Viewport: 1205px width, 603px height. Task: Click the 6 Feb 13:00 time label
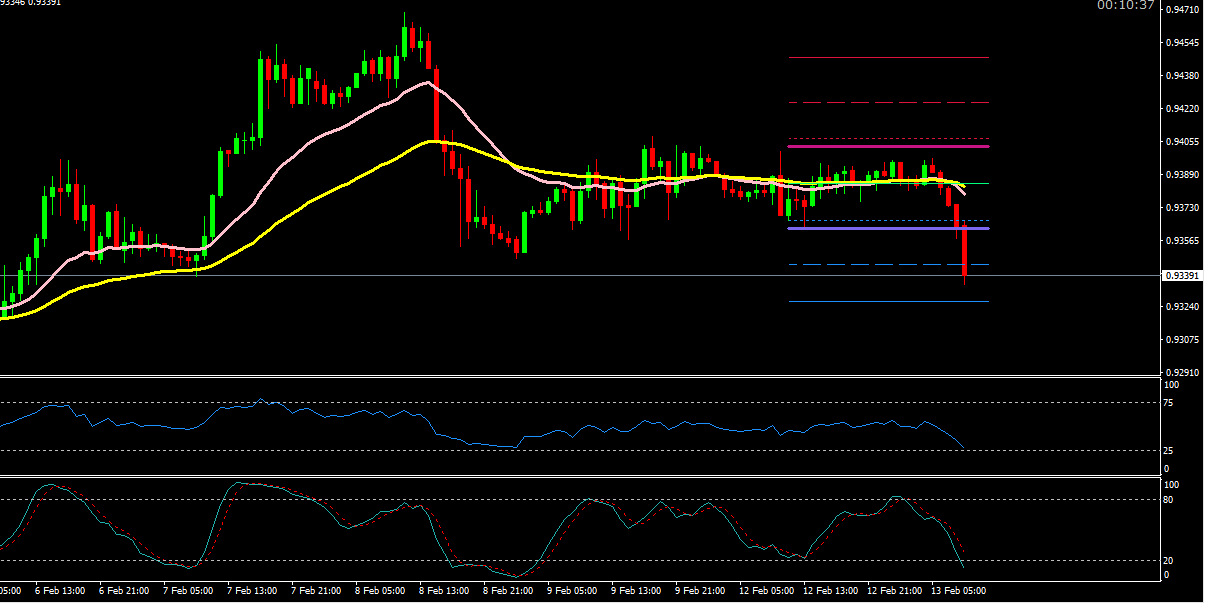[x=60, y=591]
